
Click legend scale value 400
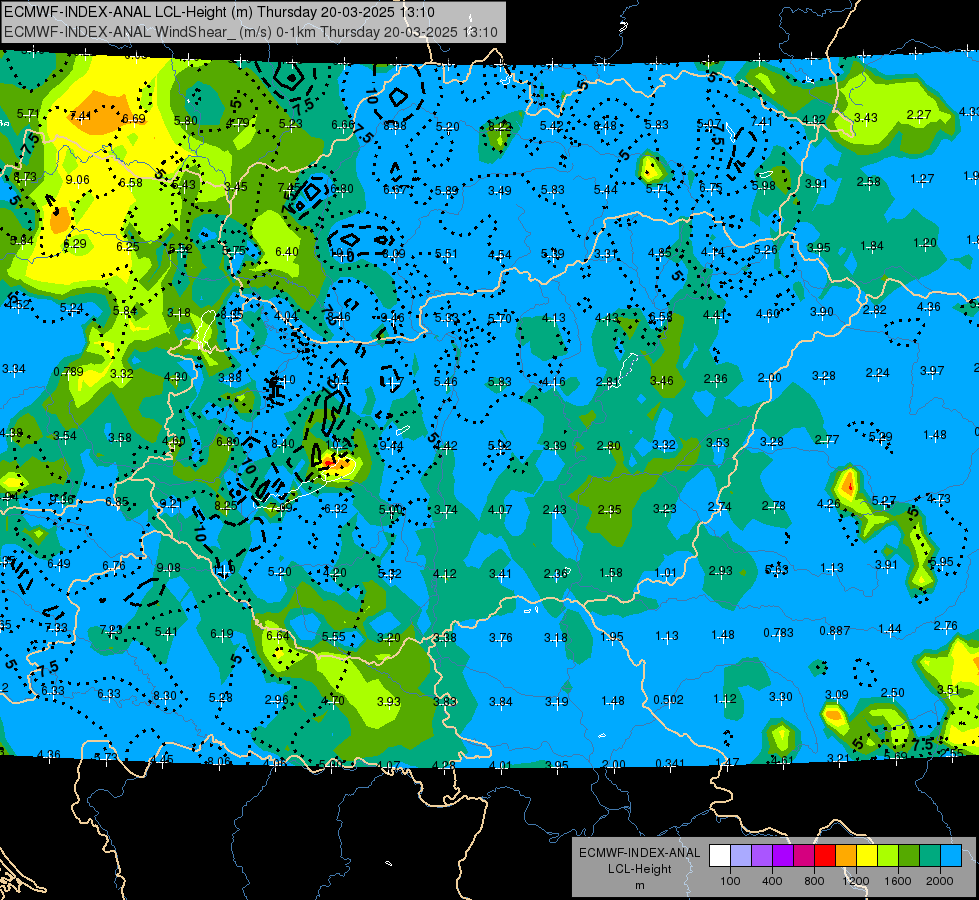[x=772, y=881]
